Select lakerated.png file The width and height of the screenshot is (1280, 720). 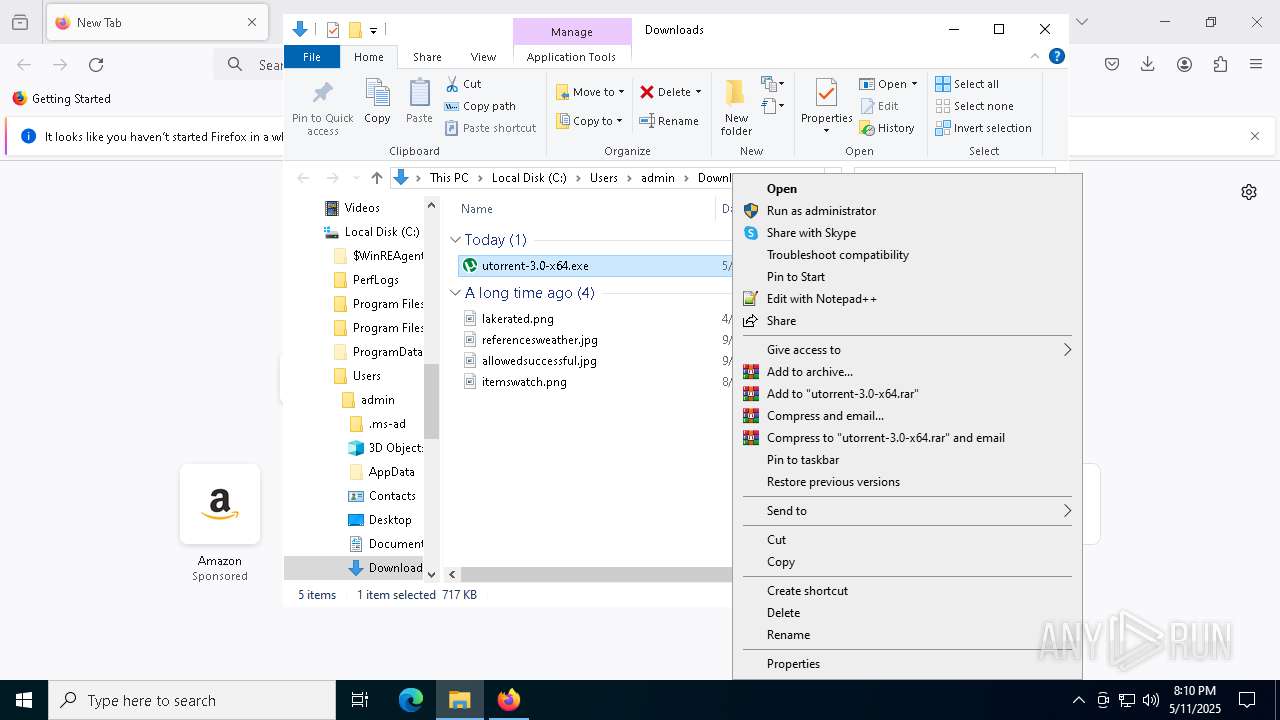click(x=517, y=319)
